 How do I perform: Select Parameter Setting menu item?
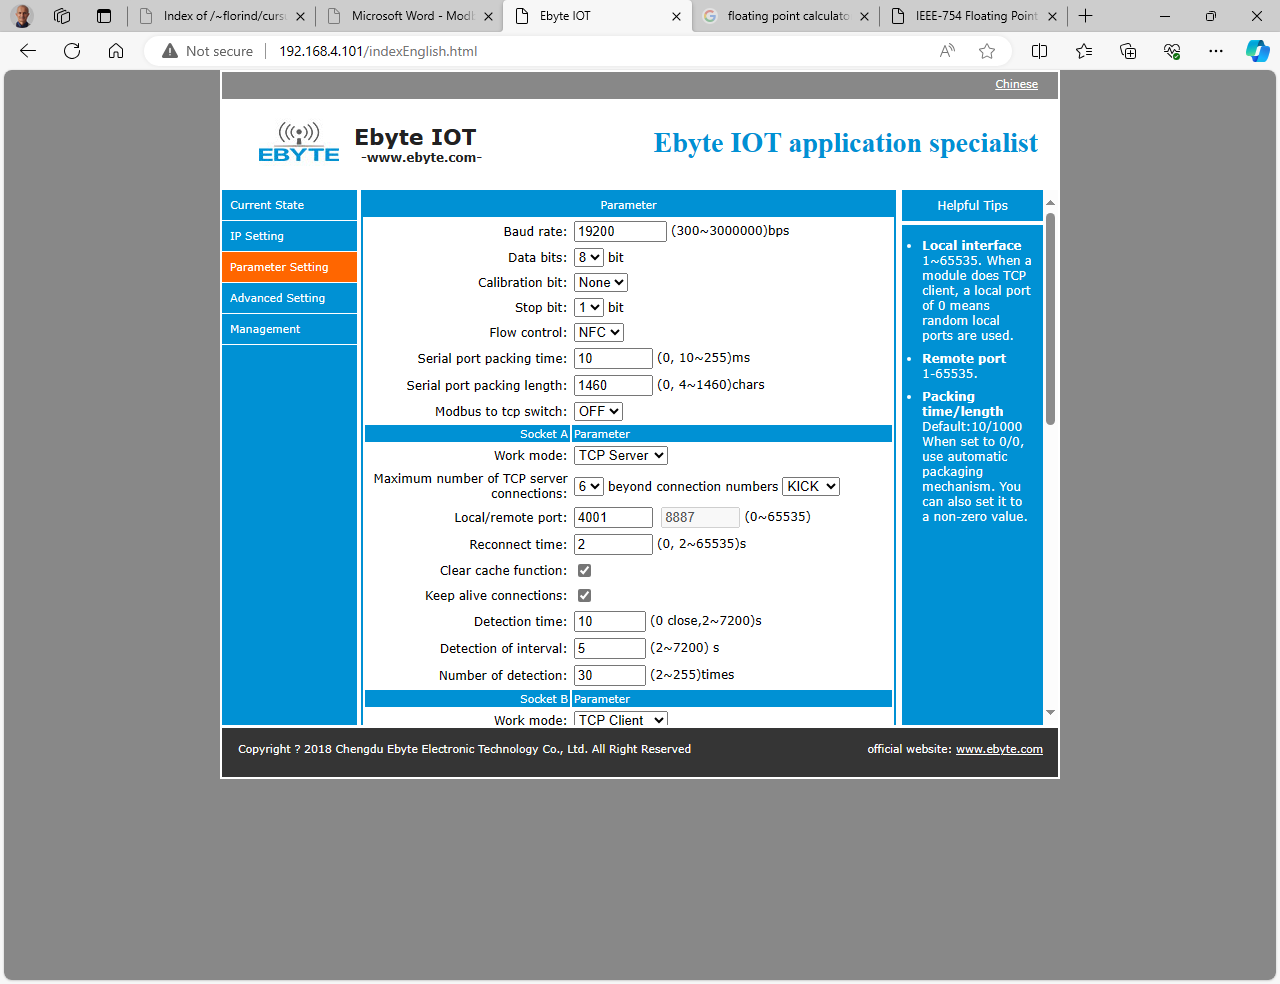coord(289,267)
